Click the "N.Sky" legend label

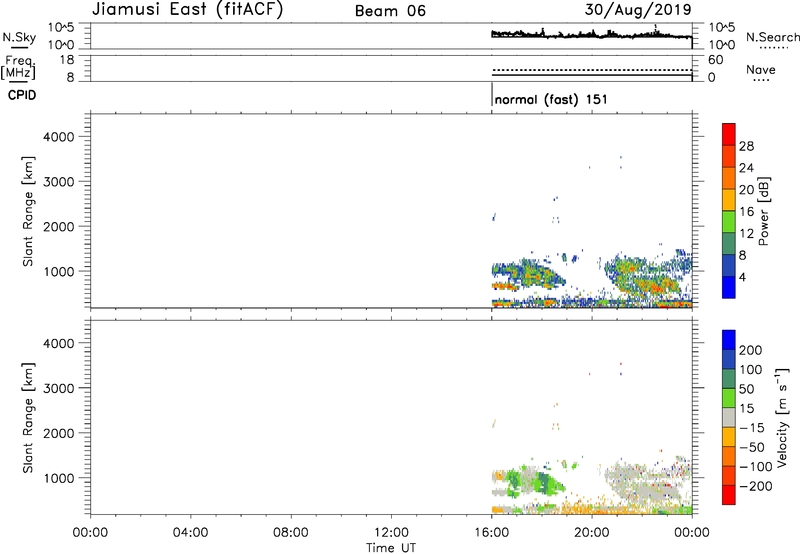point(19,37)
